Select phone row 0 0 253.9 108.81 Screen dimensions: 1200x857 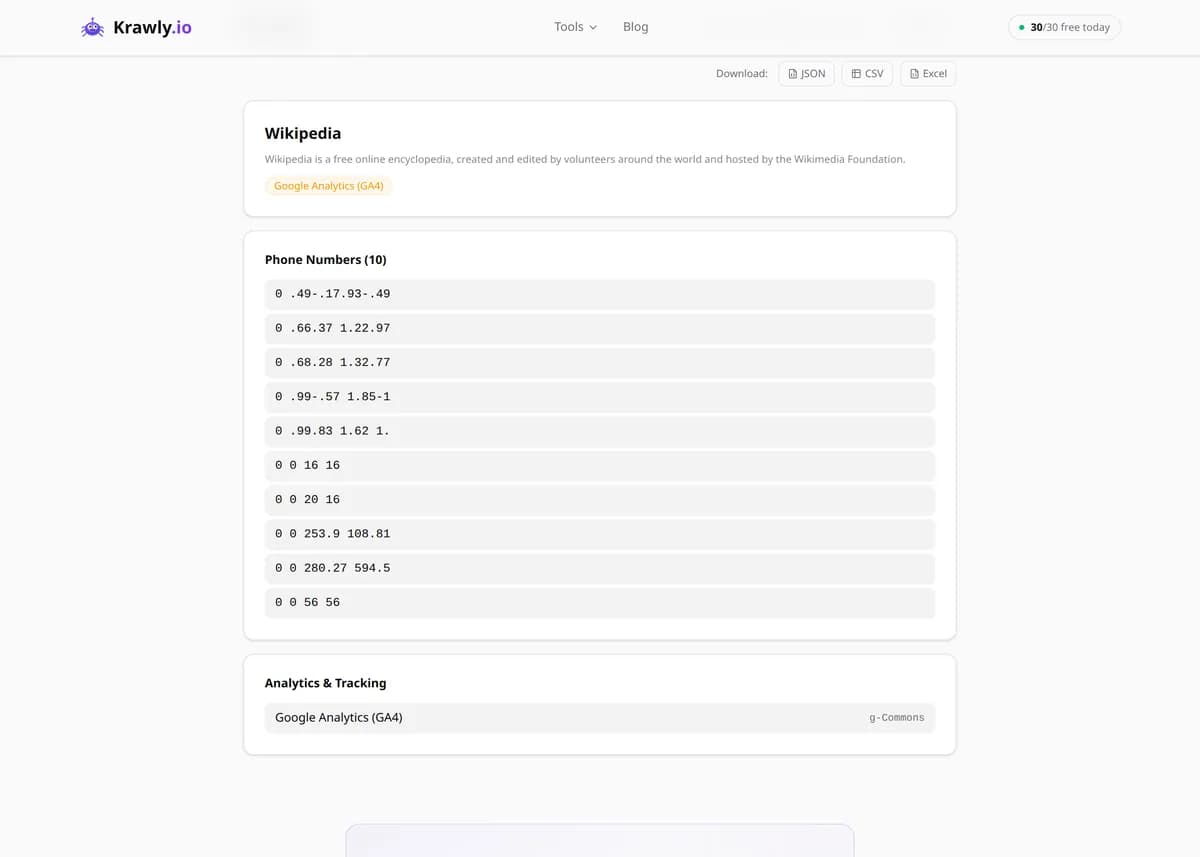600,534
